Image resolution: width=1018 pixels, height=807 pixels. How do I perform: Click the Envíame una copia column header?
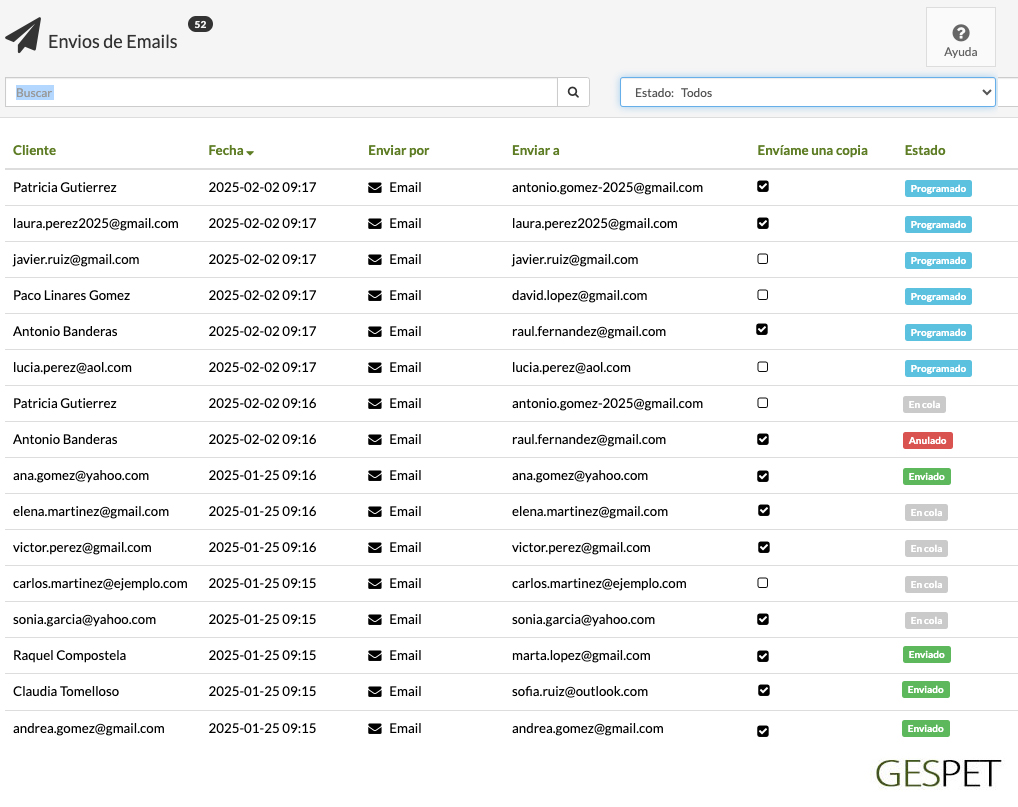coord(812,151)
